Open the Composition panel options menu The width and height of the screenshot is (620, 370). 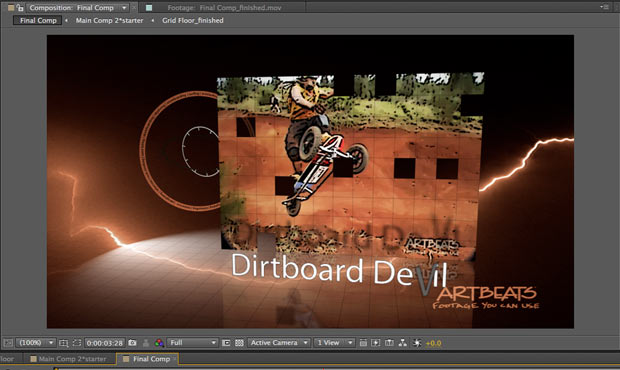tap(604, 7)
